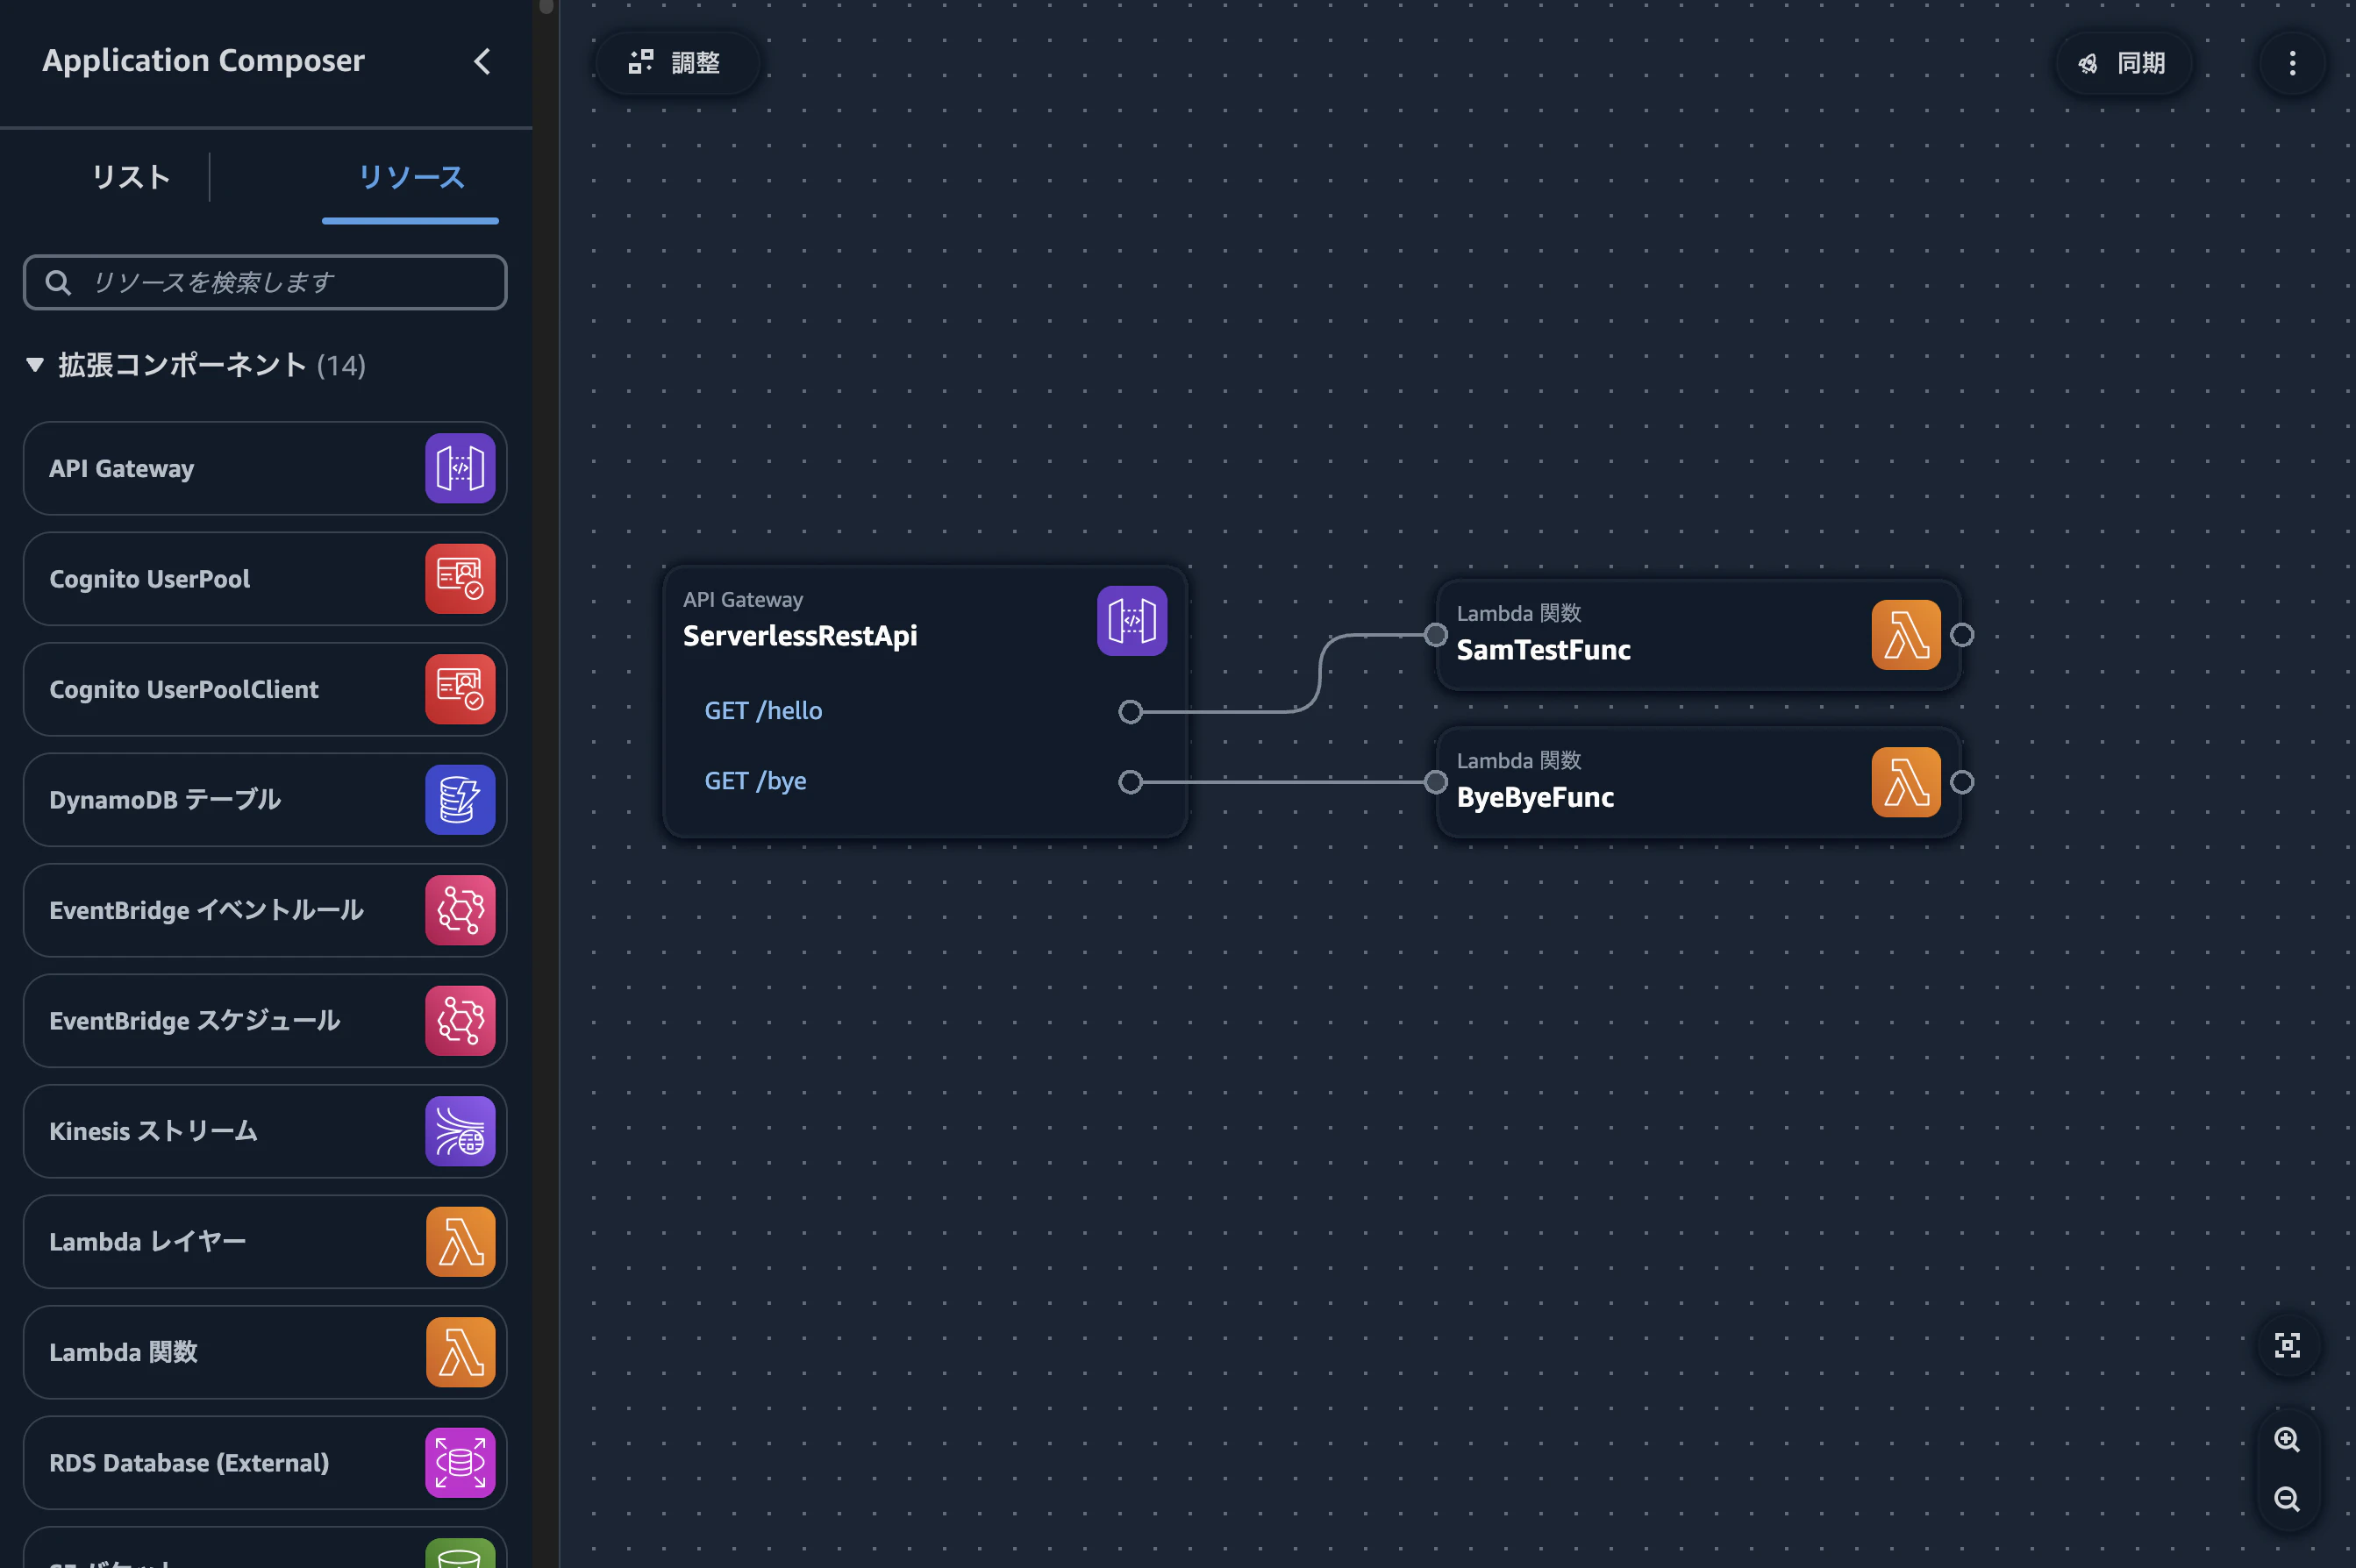Click the RDS Database (External) icon
The image size is (2356, 1568).
pyautogui.click(x=460, y=1463)
